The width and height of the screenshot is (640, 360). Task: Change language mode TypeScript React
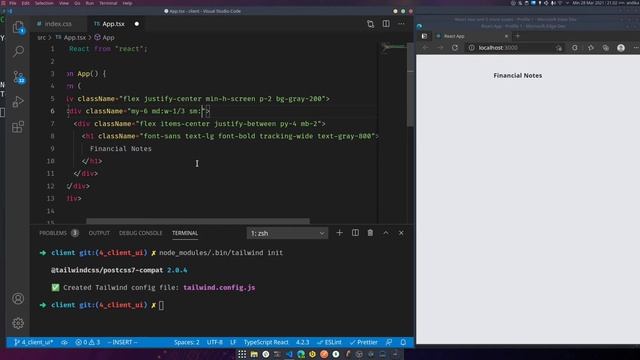pyautogui.click(x=266, y=342)
